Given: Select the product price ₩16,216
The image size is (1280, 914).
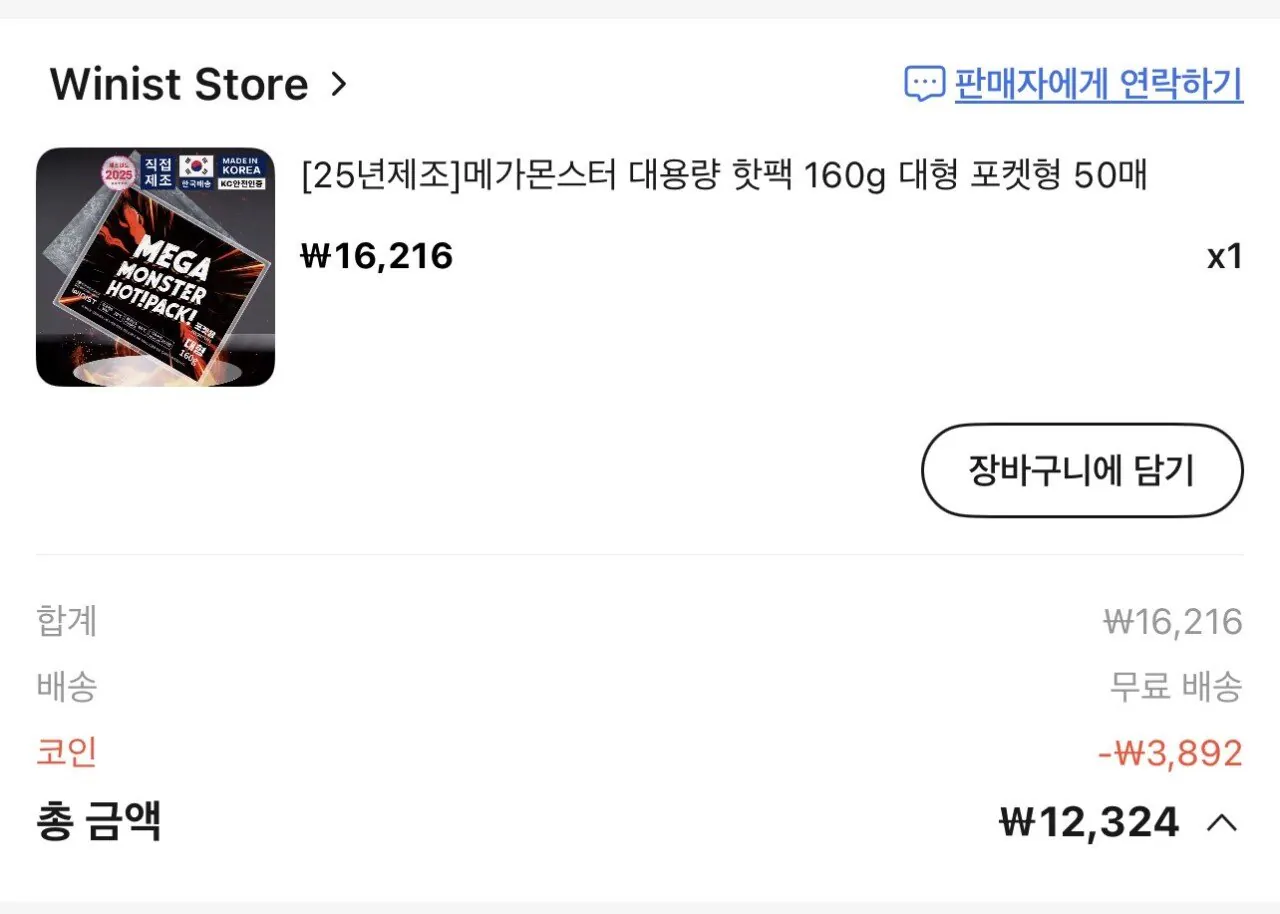Looking at the screenshot, I should pyautogui.click(x=377, y=255).
